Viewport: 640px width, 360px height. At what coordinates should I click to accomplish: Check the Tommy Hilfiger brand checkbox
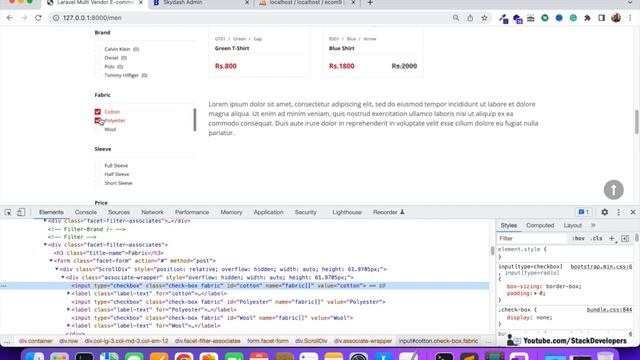[98, 76]
